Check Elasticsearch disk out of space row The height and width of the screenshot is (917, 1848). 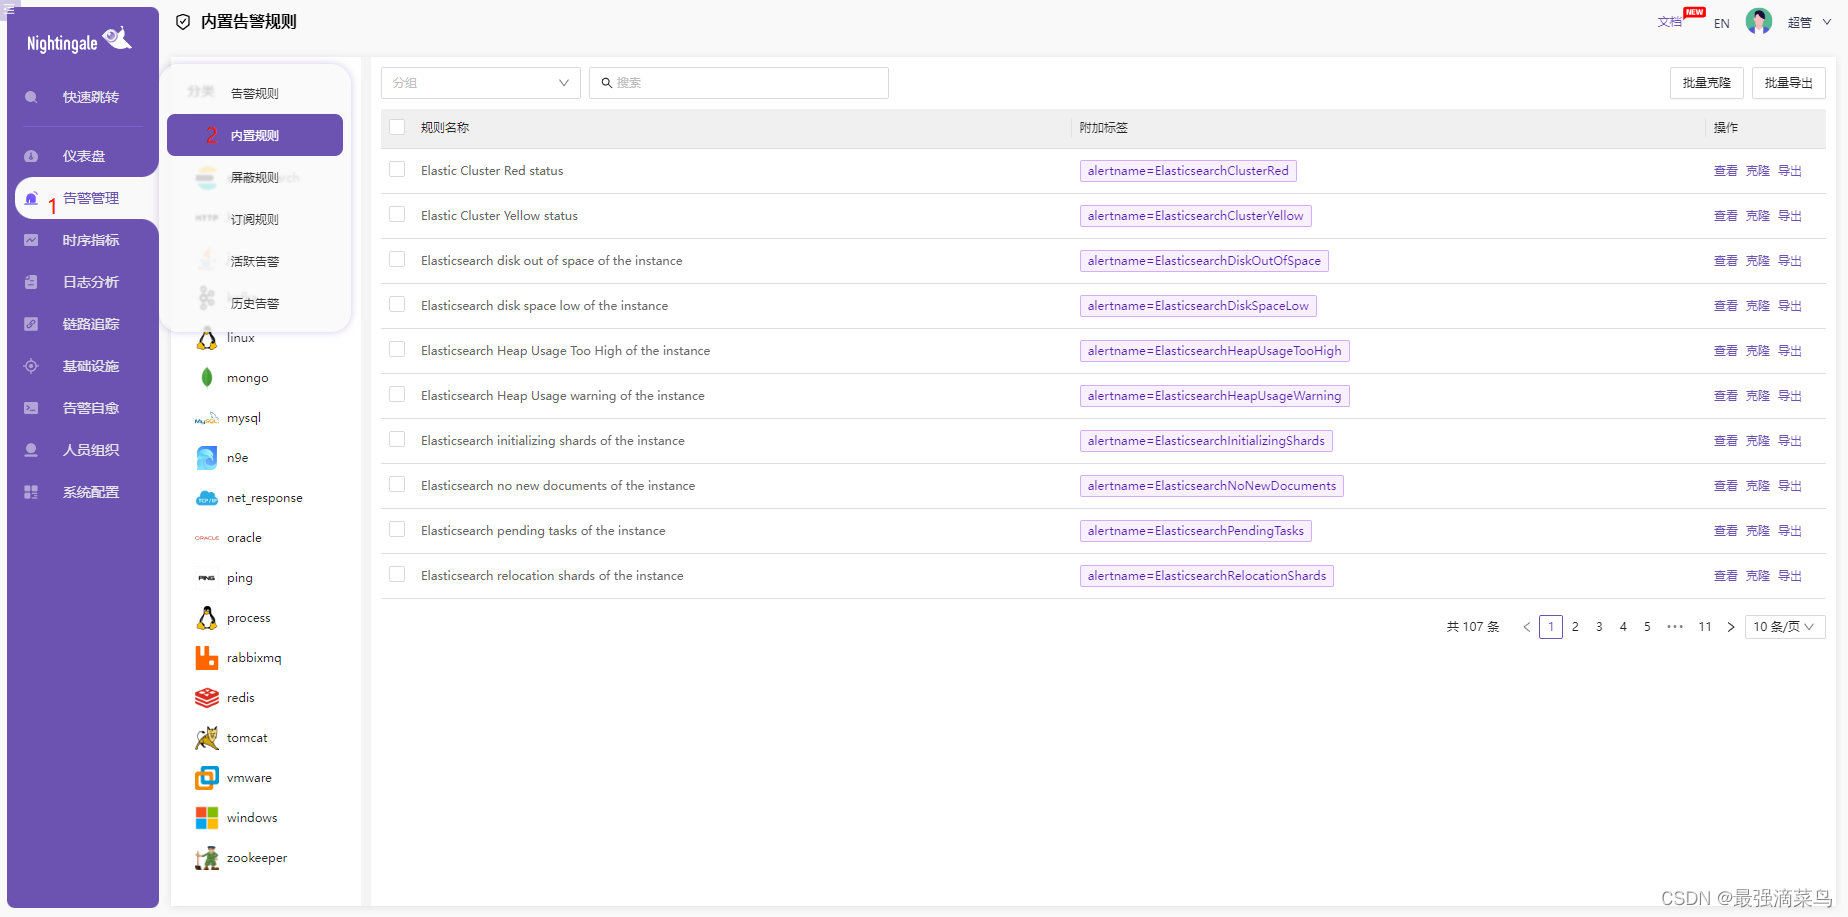tap(397, 260)
